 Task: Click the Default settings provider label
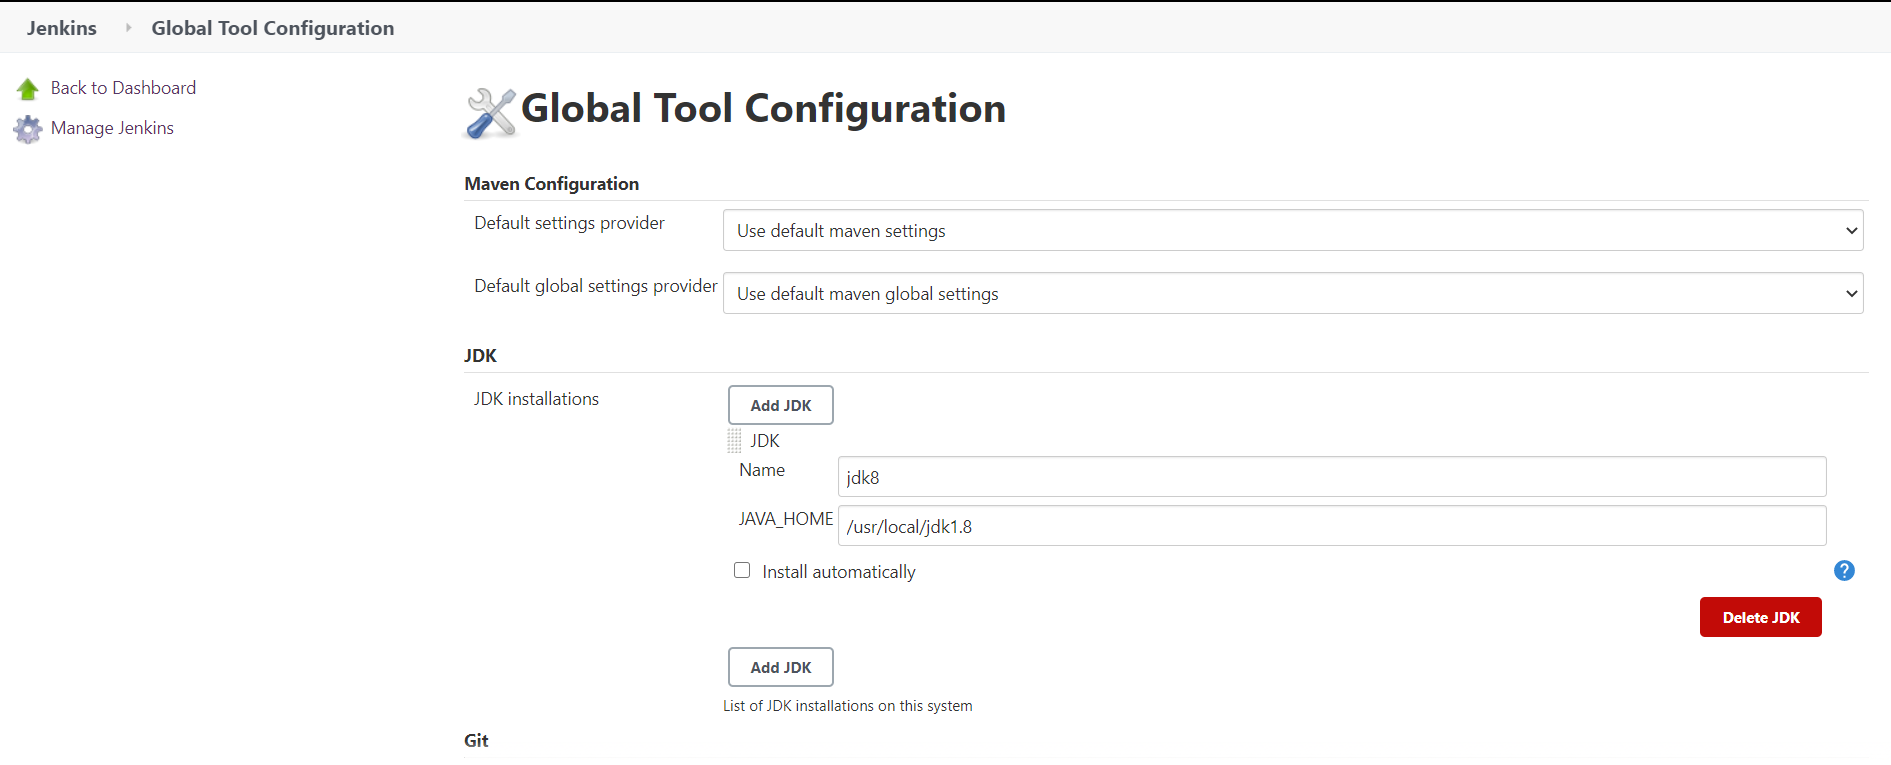(x=570, y=223)
